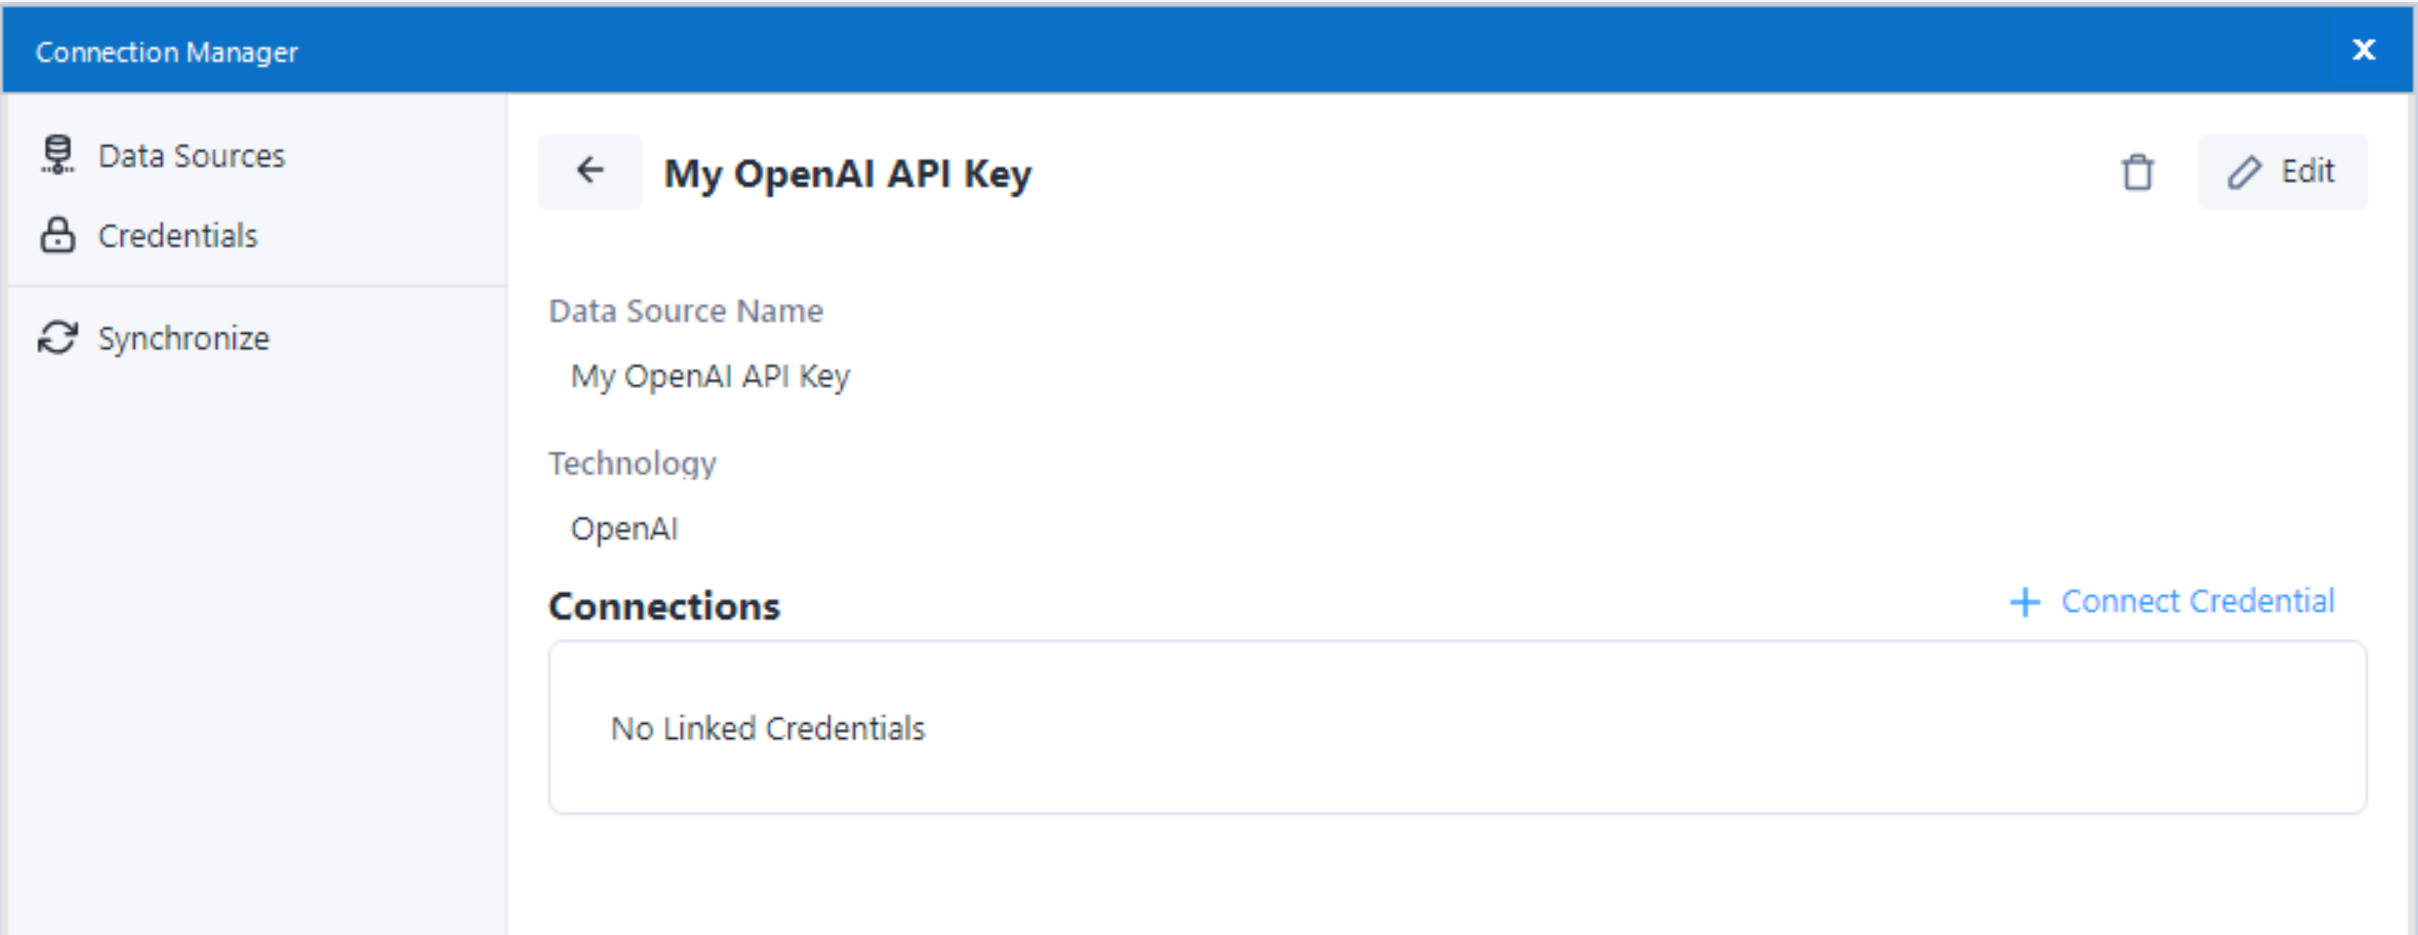Click the Data Source Name value My OpenAI API Key
The width and height of the screenshot is (2418, 935).
pos(710,376)
